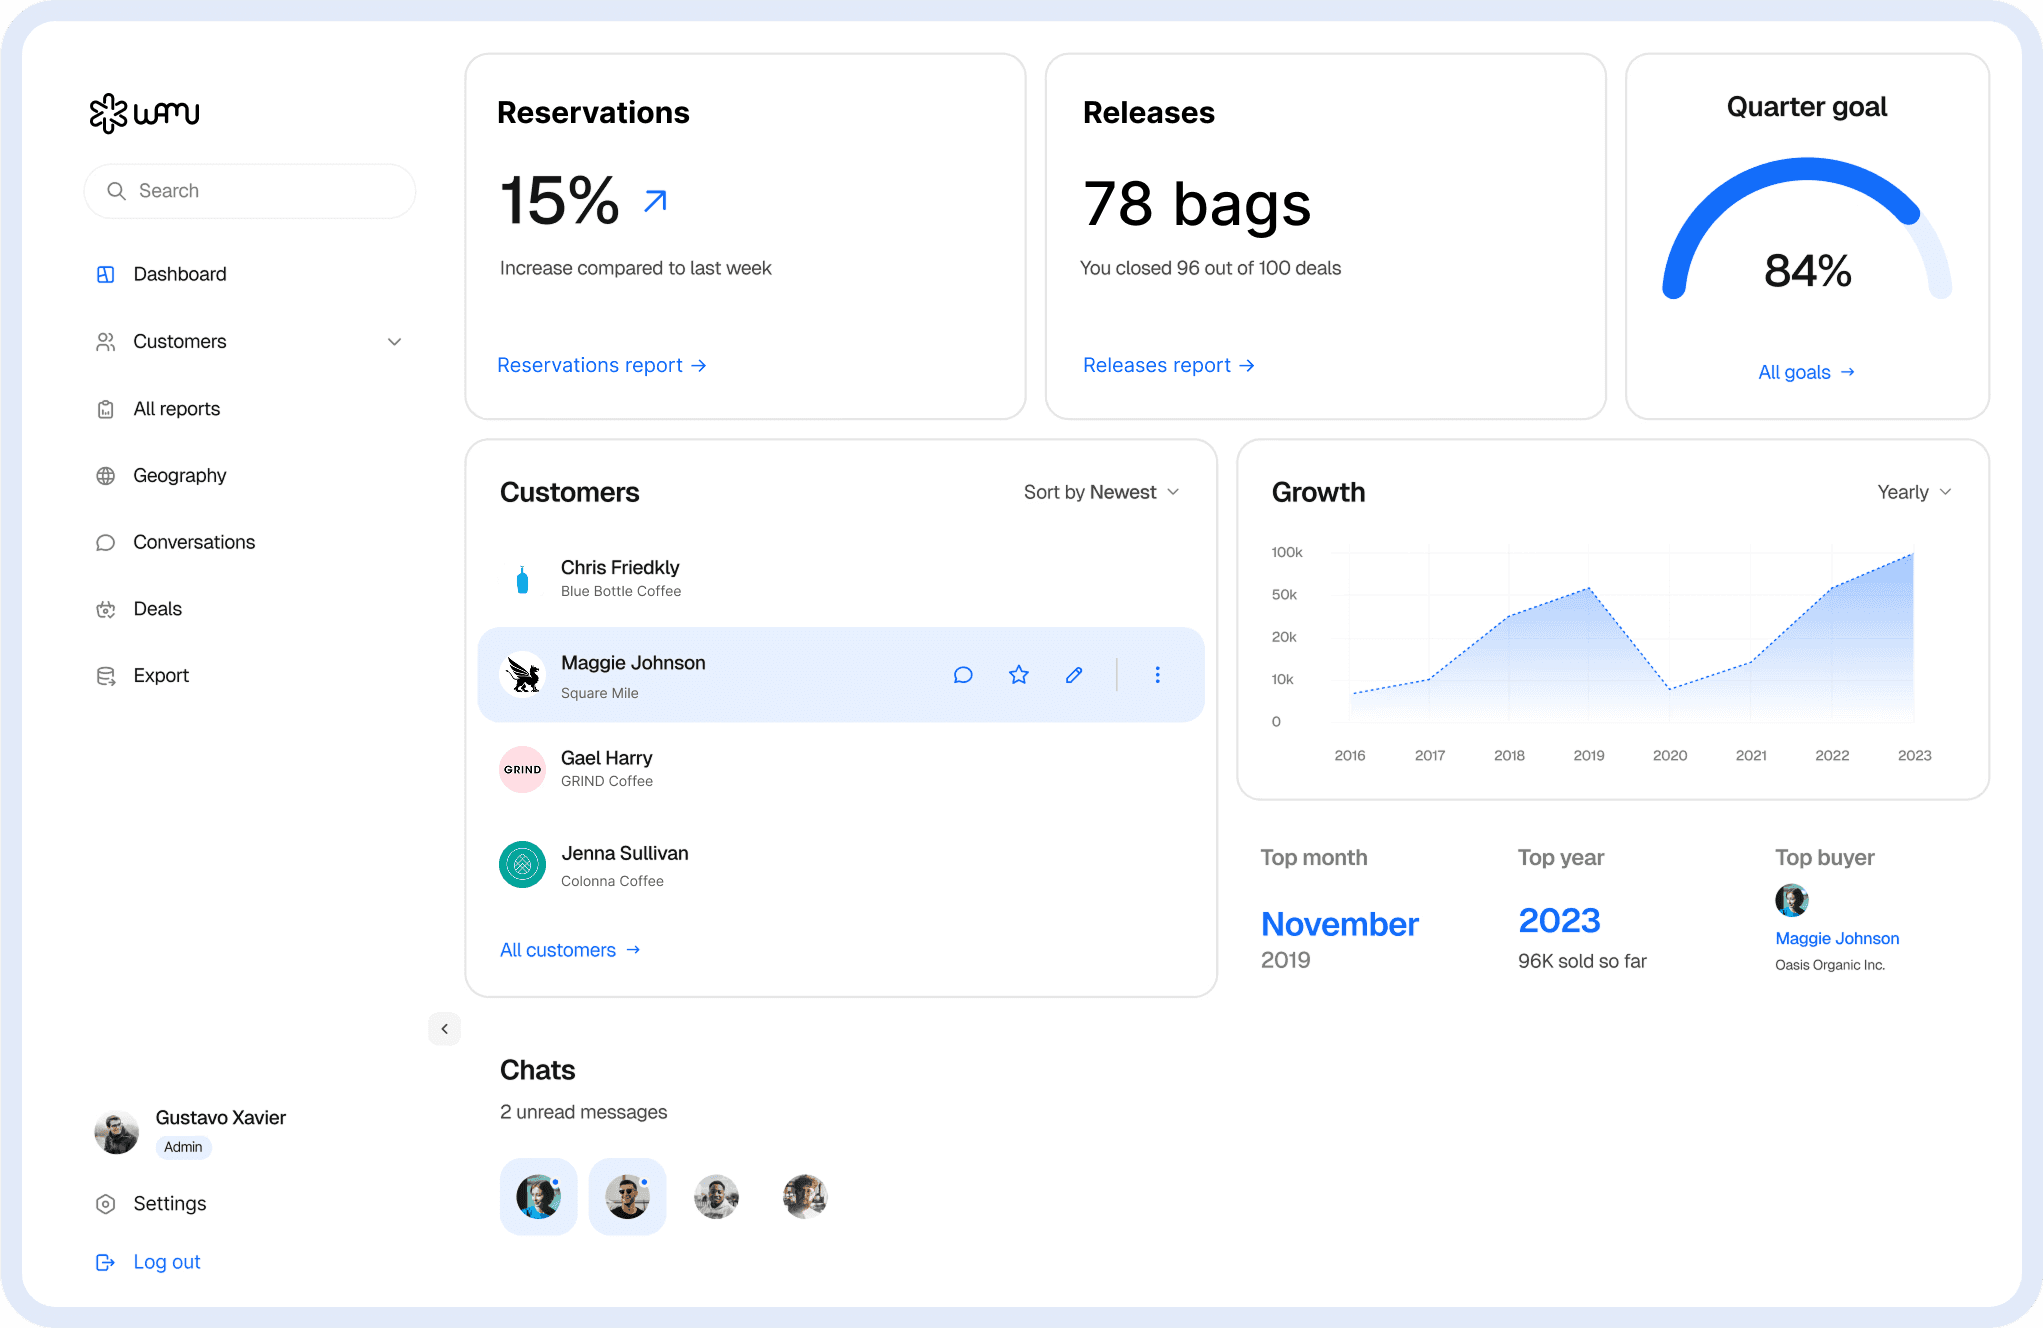Expand the Customers sidebar submenu chevron

point(394,342)
